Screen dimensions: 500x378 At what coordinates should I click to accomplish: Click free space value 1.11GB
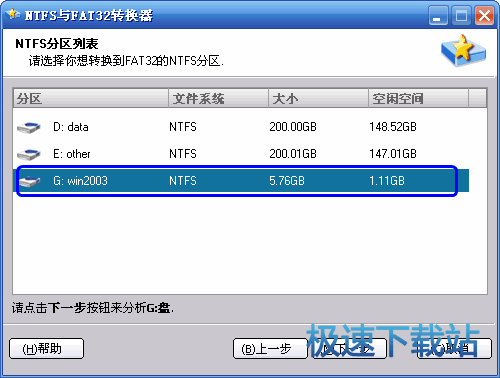coord(387,181)
